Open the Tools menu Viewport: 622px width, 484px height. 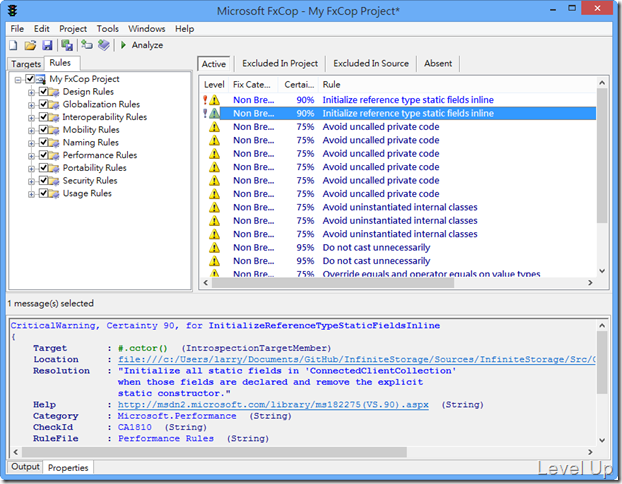tap(108, 29)
